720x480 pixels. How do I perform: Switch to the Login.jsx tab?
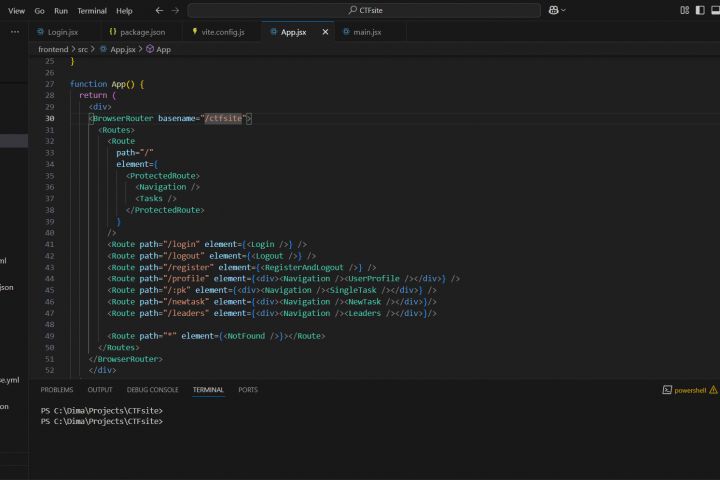click(x=62, y=32)
